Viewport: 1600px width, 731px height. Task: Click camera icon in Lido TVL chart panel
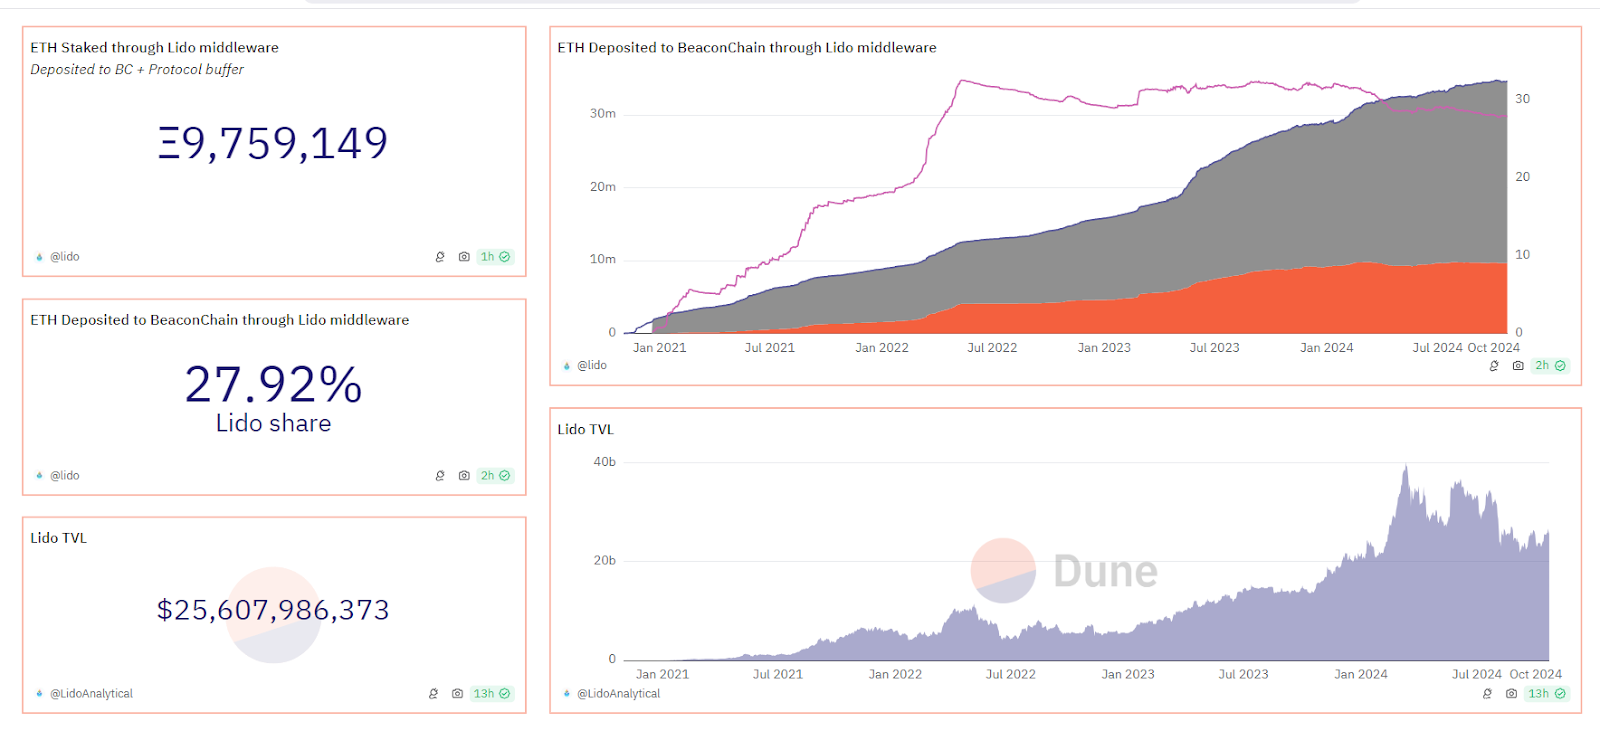click(x=1511, y=694)
